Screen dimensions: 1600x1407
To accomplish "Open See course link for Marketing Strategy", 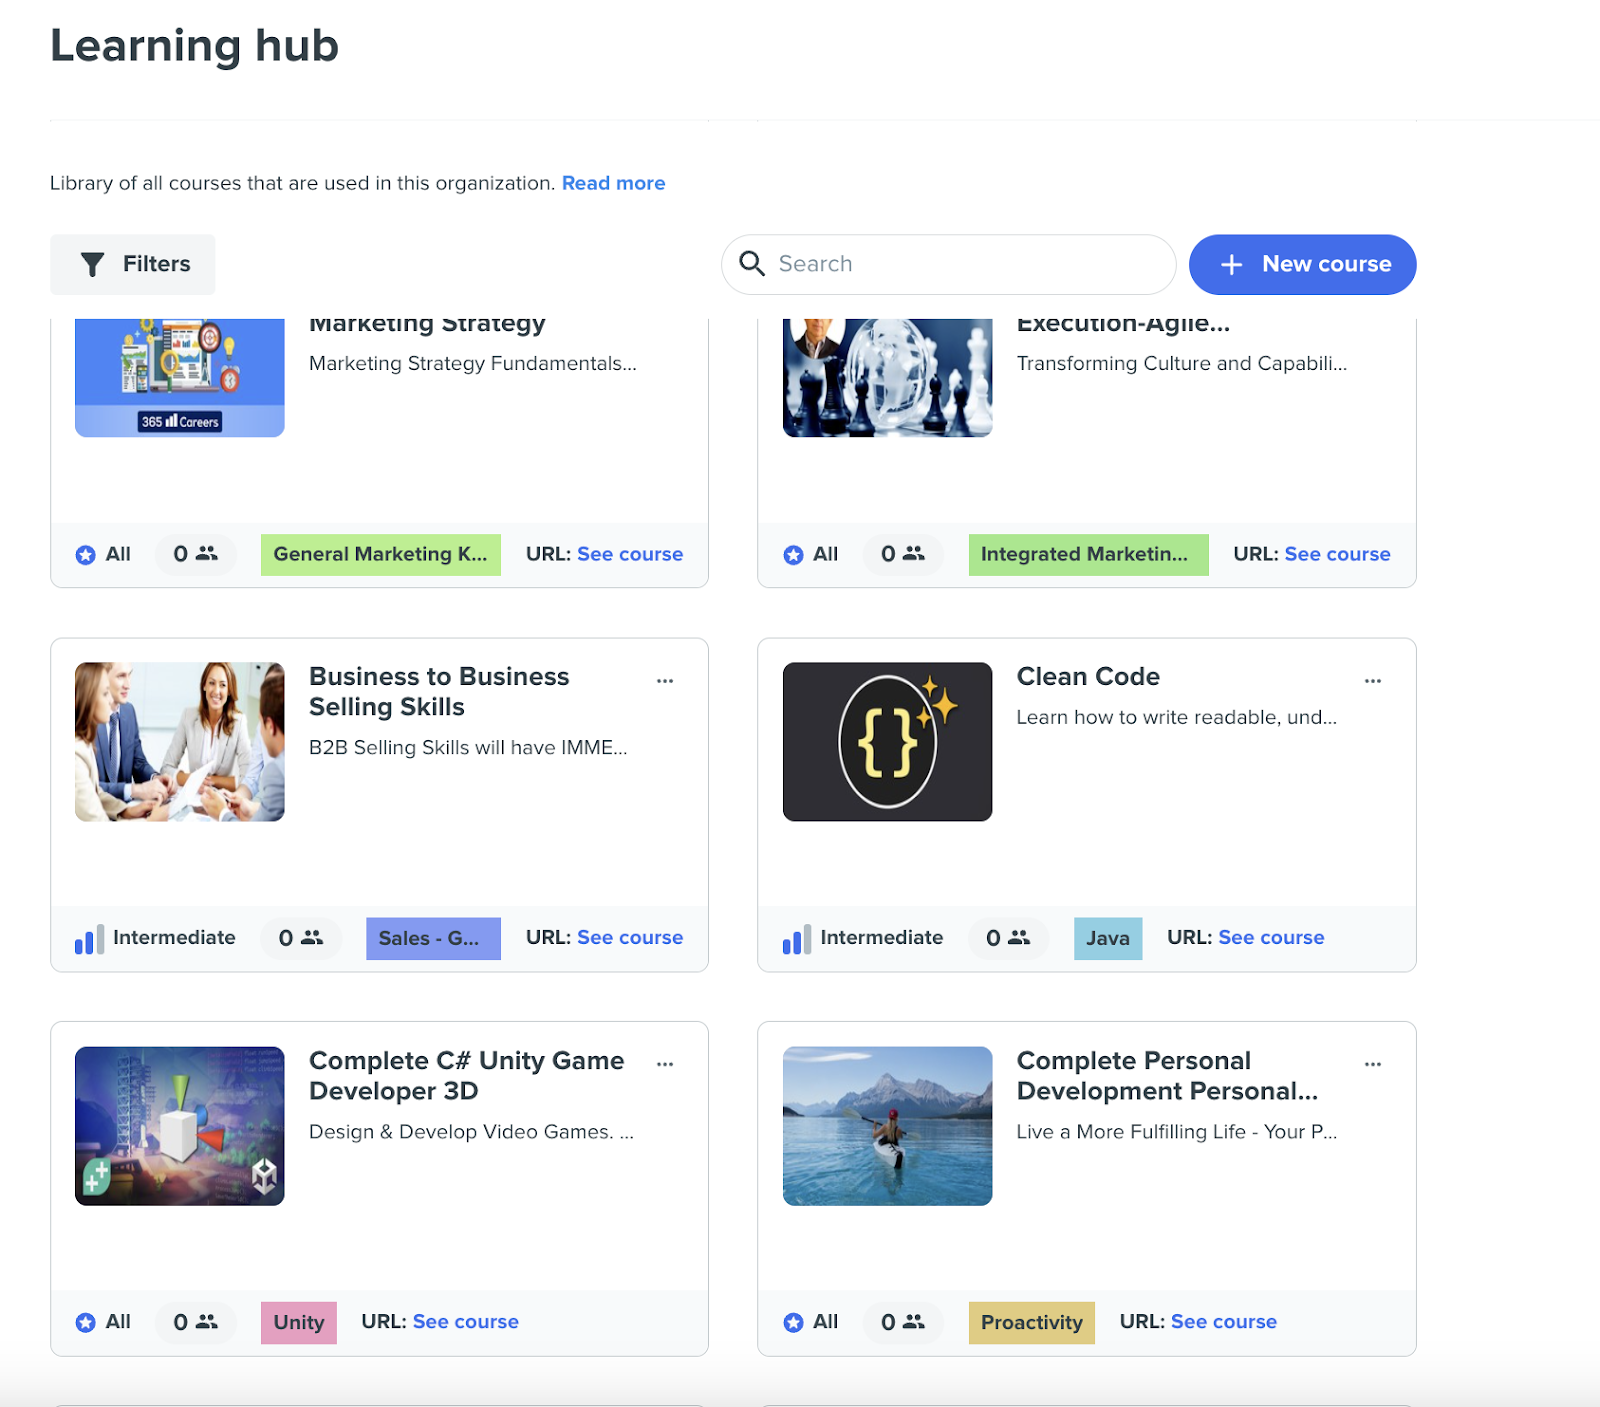I will point(630,554).
